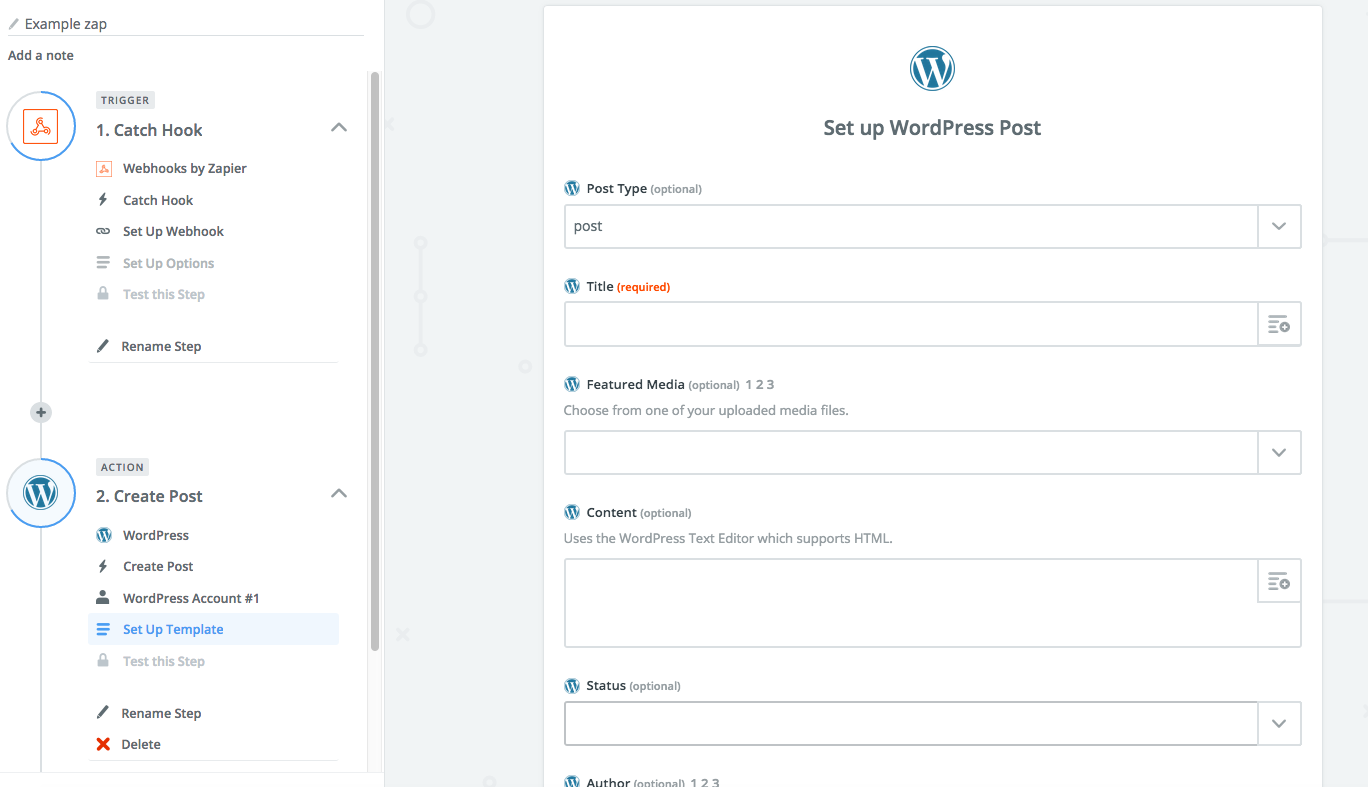The width and height of the screenshot is (1368, 787).
Task: Go to Set Up Options in the trigger step
Action: (x=168, y=263)
